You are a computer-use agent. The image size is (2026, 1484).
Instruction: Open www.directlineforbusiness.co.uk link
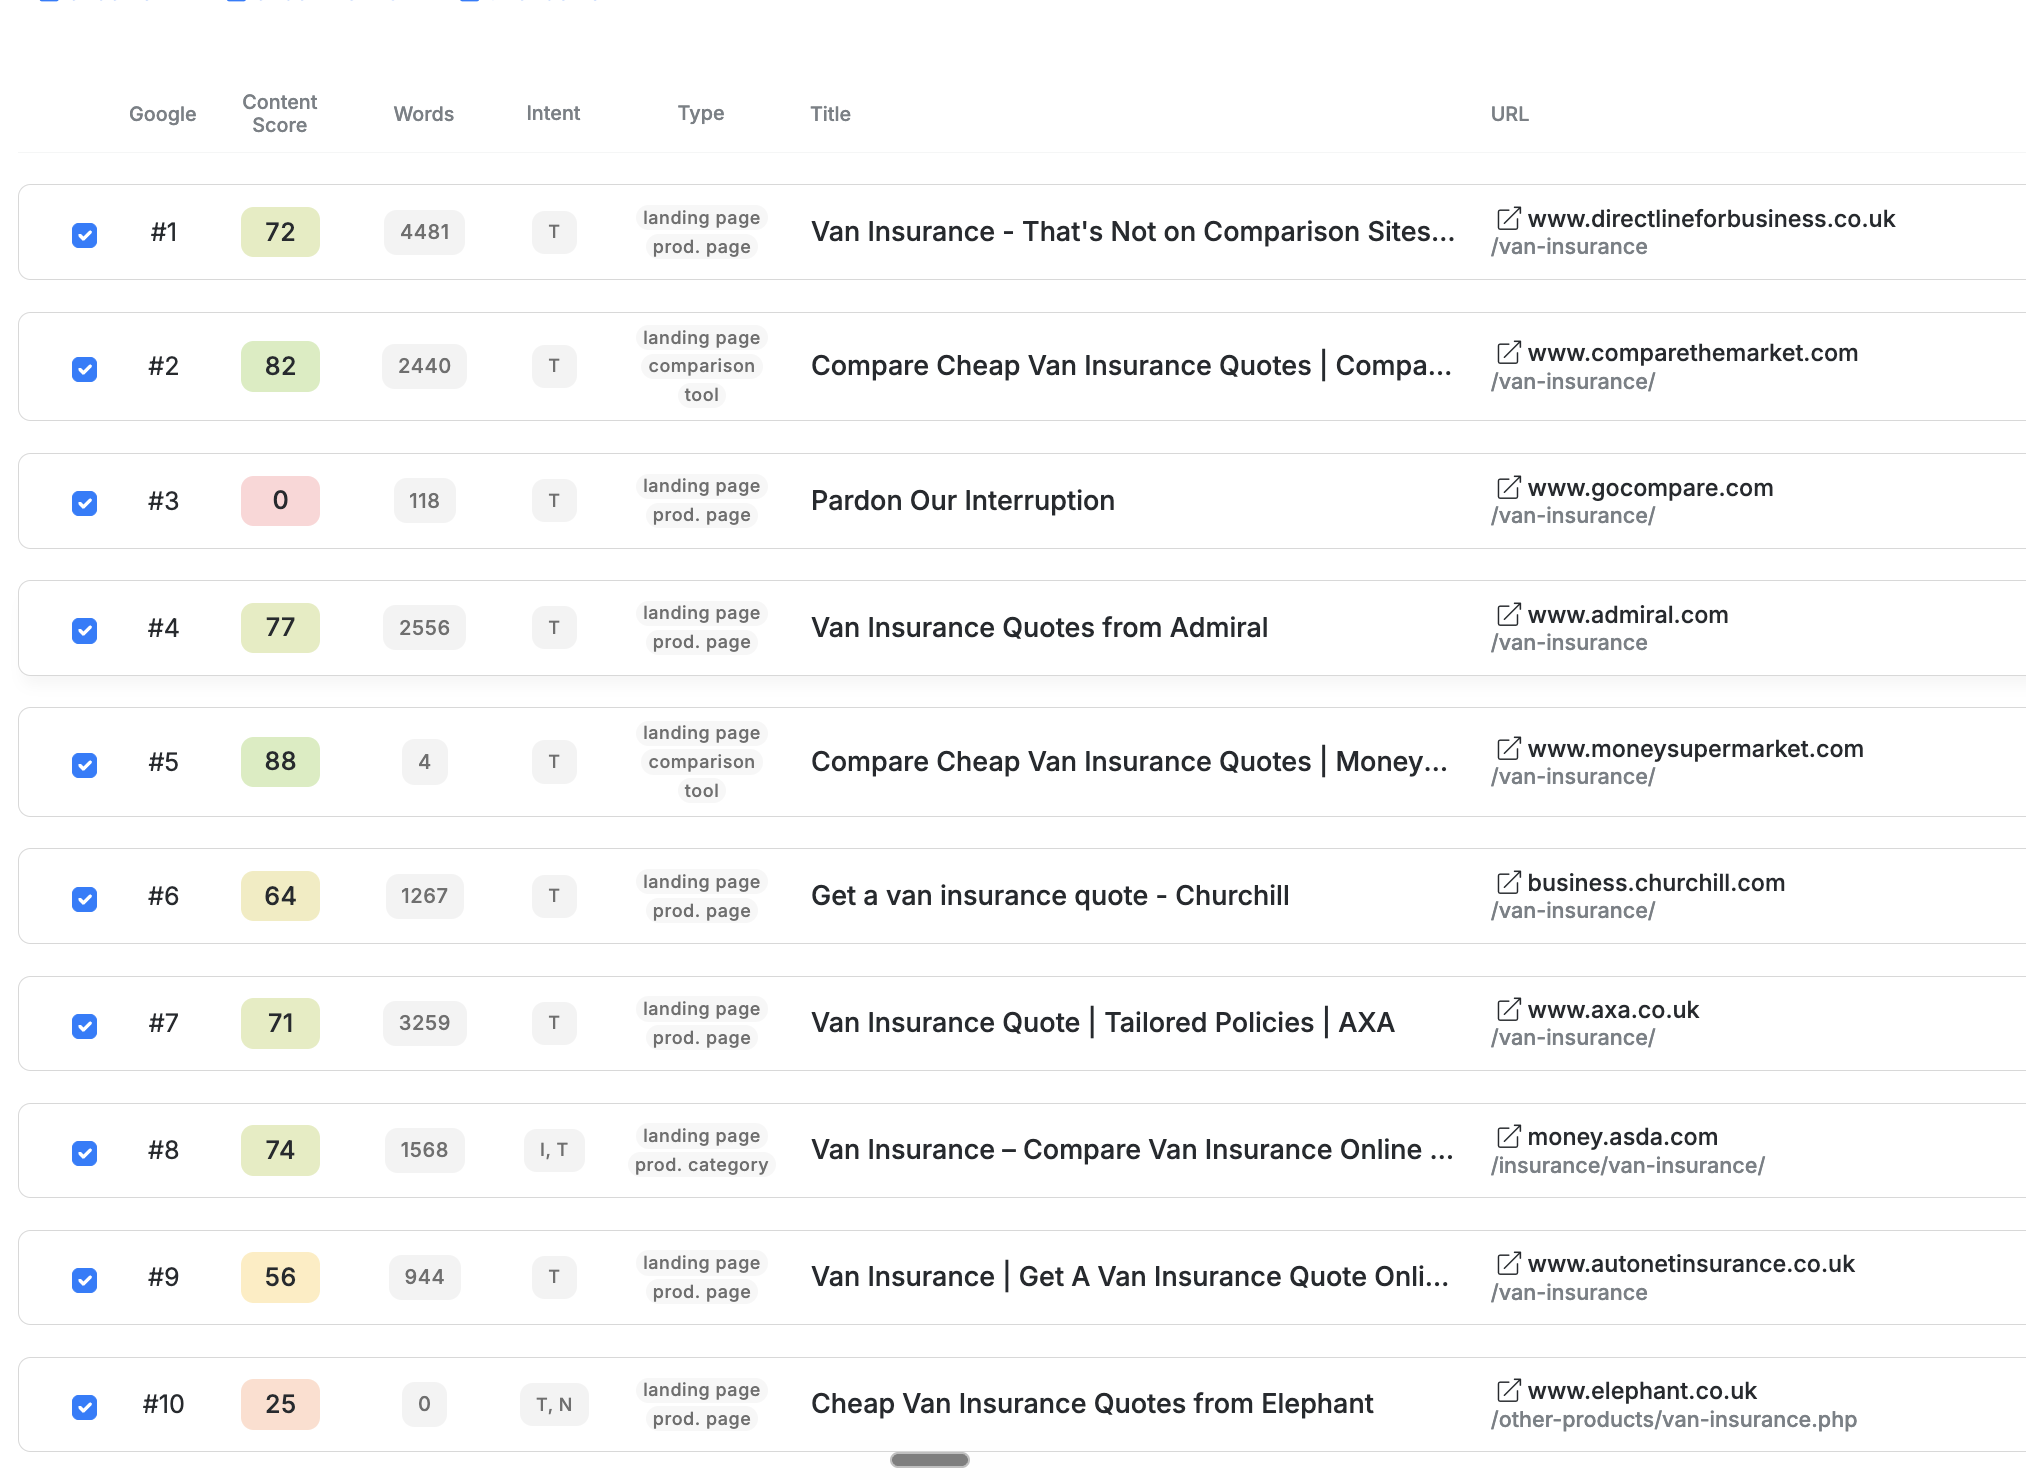(1711, 218)
